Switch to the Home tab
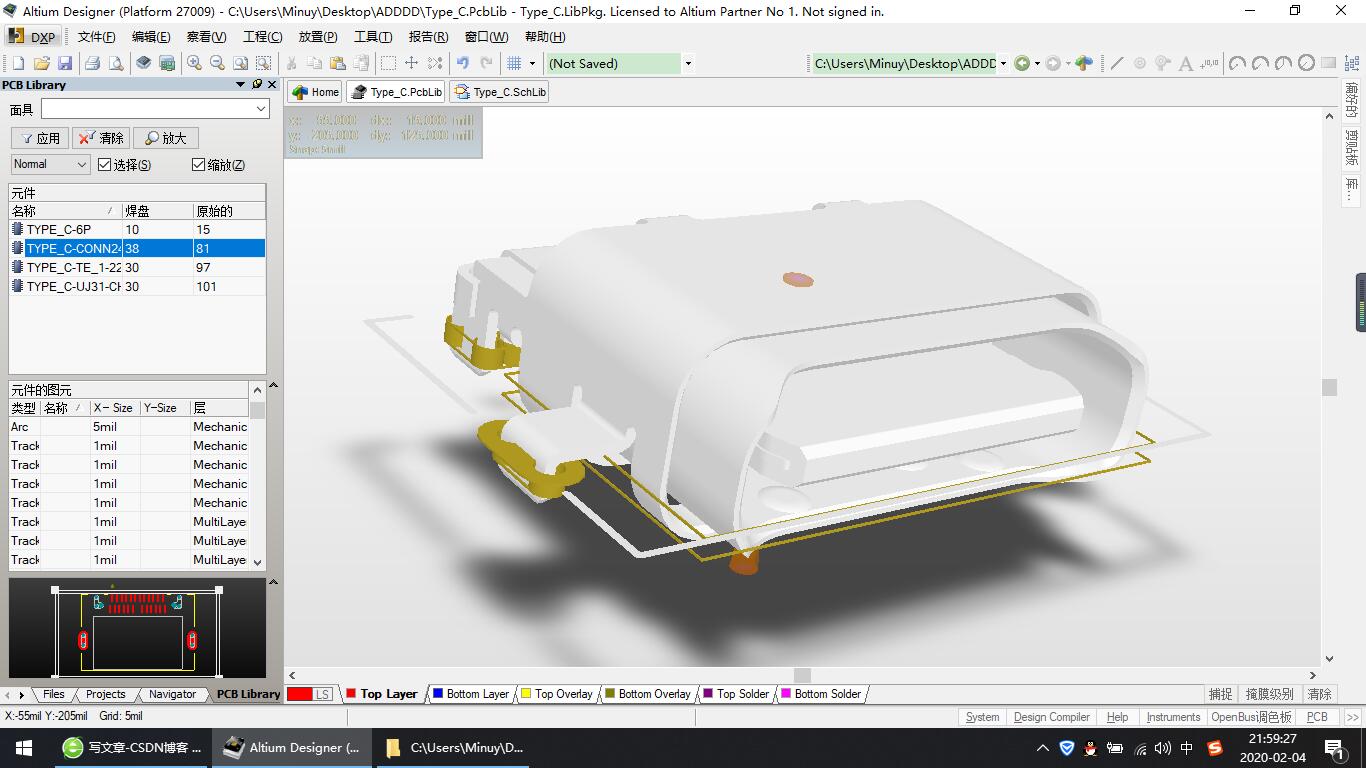The height and width of the screenshot is (768, 1366). [x=315, y=92]
